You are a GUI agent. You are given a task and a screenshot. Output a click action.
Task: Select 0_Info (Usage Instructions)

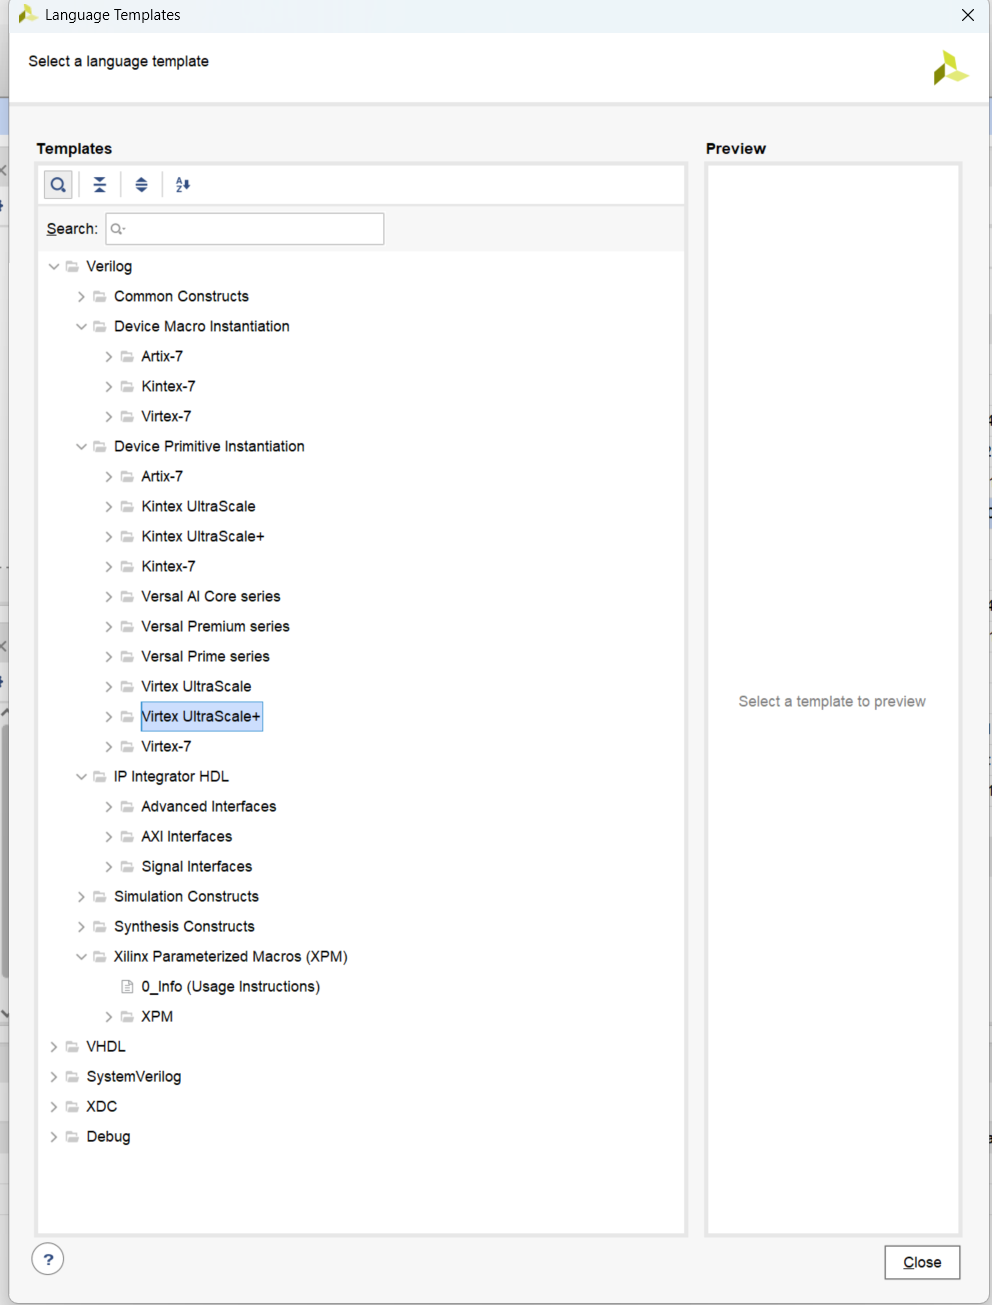tap(229, 986)
